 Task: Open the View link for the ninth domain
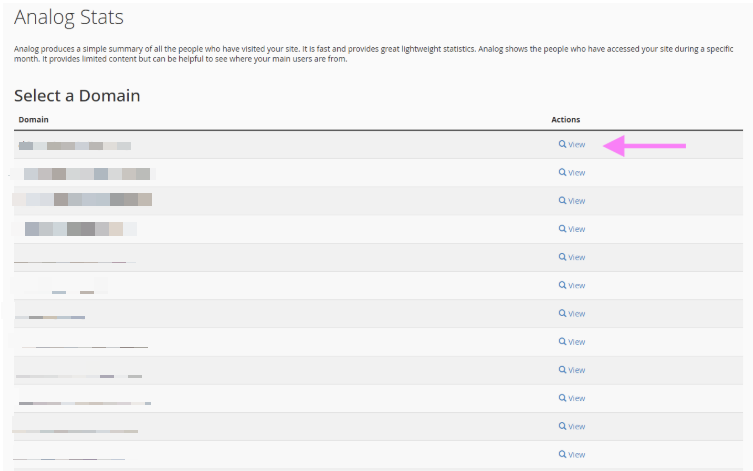click(576, 370)
